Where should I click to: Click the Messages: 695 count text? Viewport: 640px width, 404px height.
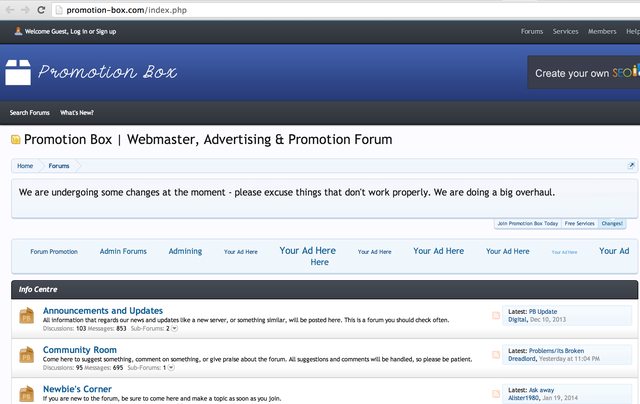pyautogui.click(x=103, y=368)
